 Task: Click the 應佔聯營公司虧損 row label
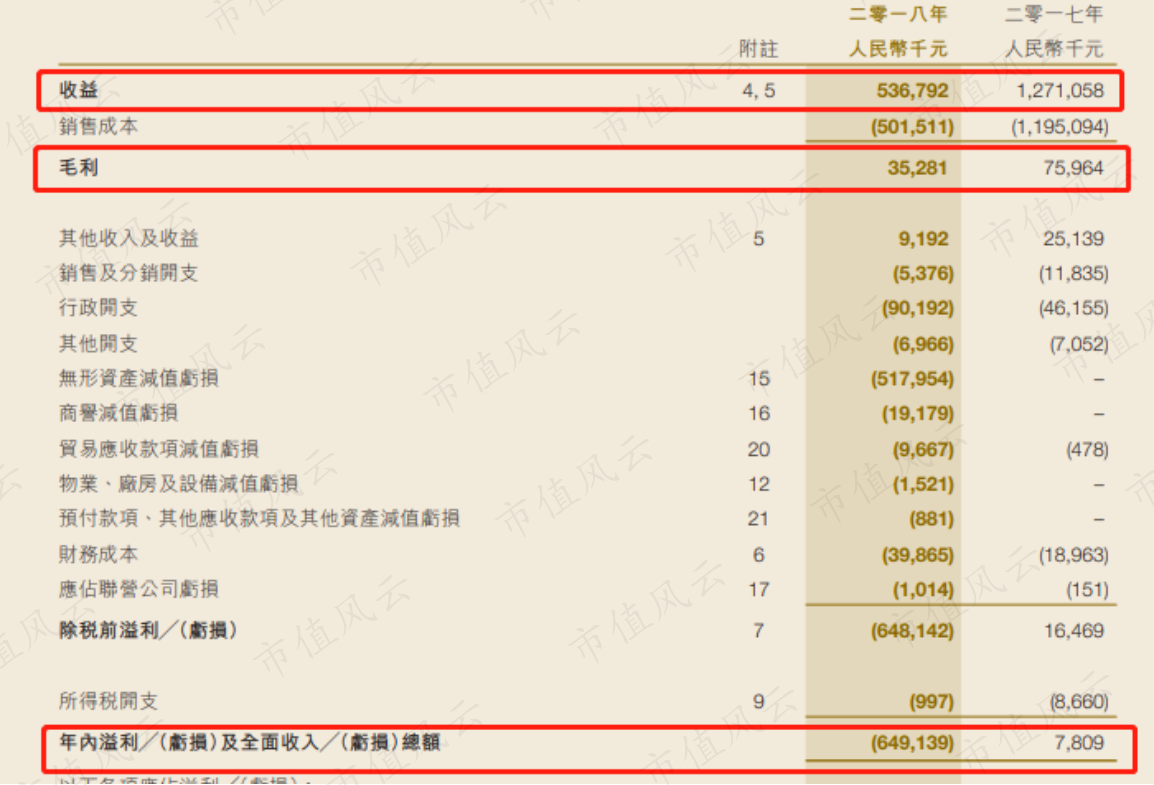(x=138, y=589)
